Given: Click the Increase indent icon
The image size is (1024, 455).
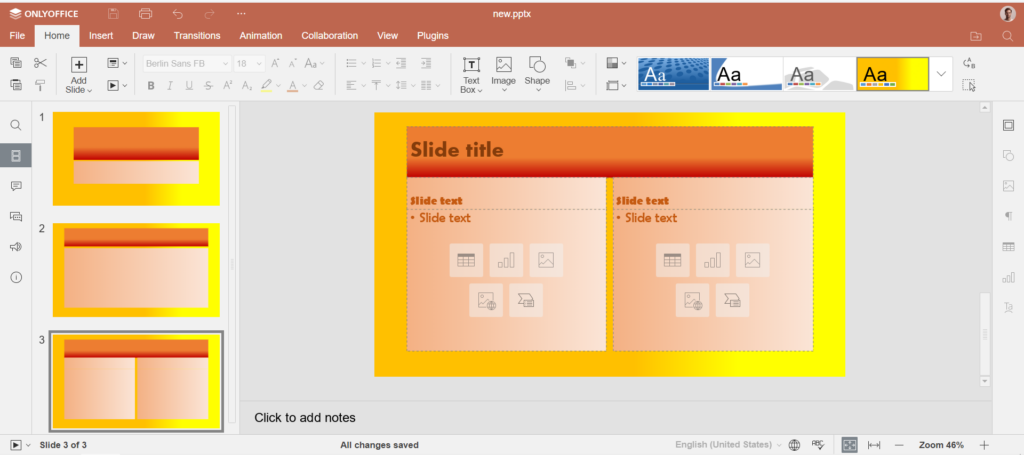Looking at the screenshot, I should pyautogui.click(x=426, y=63).
